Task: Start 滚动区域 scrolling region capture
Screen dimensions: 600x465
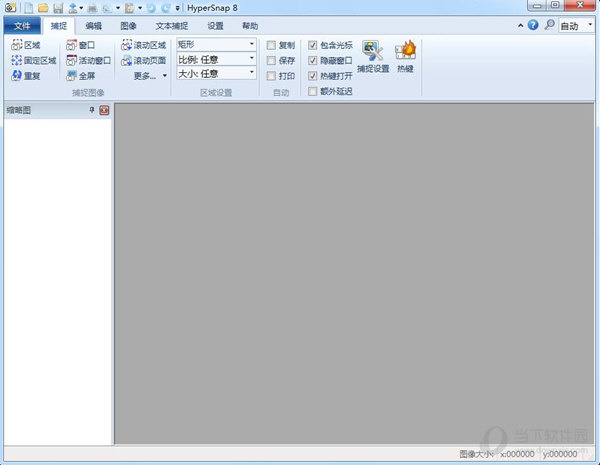Action: [143, 46]
